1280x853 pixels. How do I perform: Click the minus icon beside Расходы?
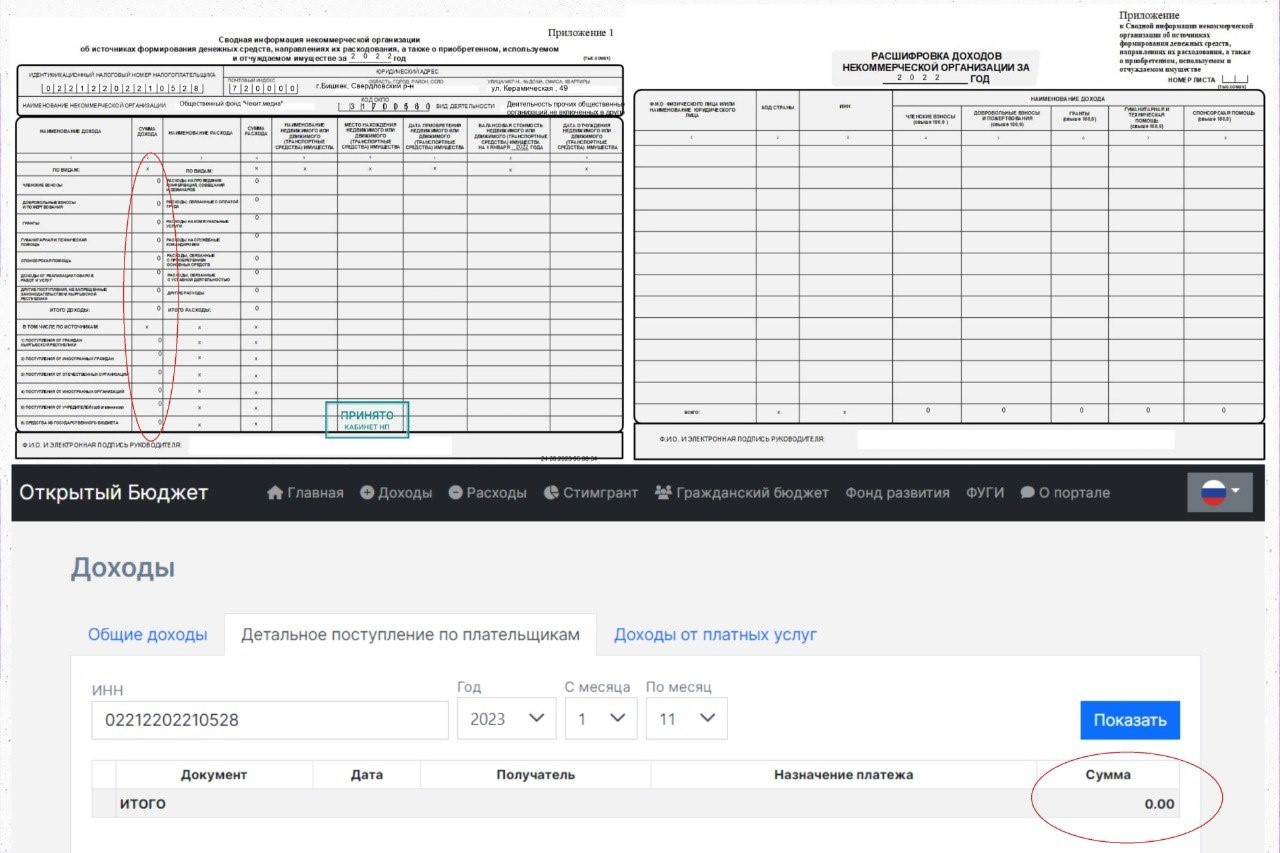(x=455, y=493)
